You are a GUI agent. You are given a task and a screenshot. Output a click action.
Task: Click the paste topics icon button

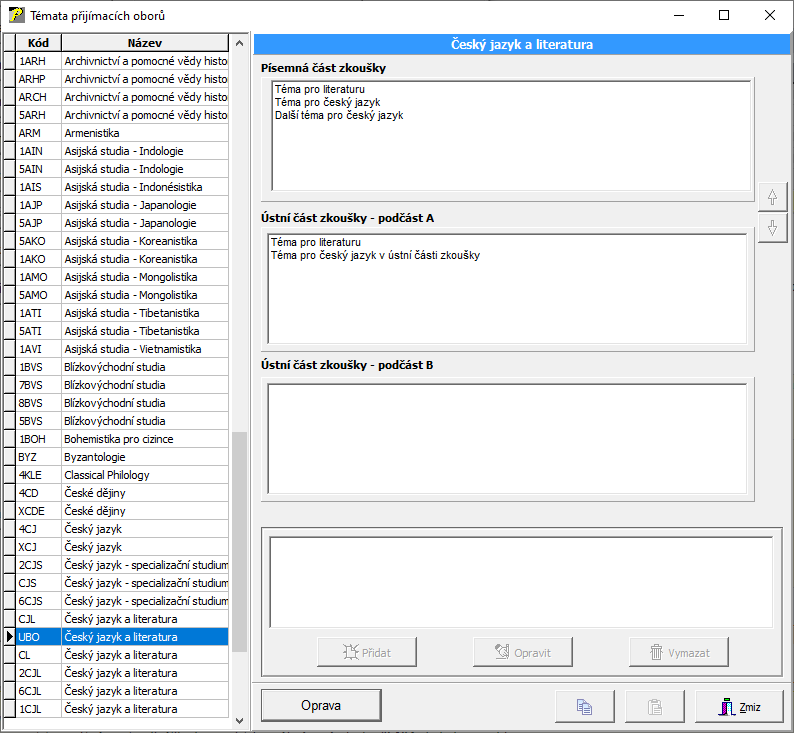(655, 706)
